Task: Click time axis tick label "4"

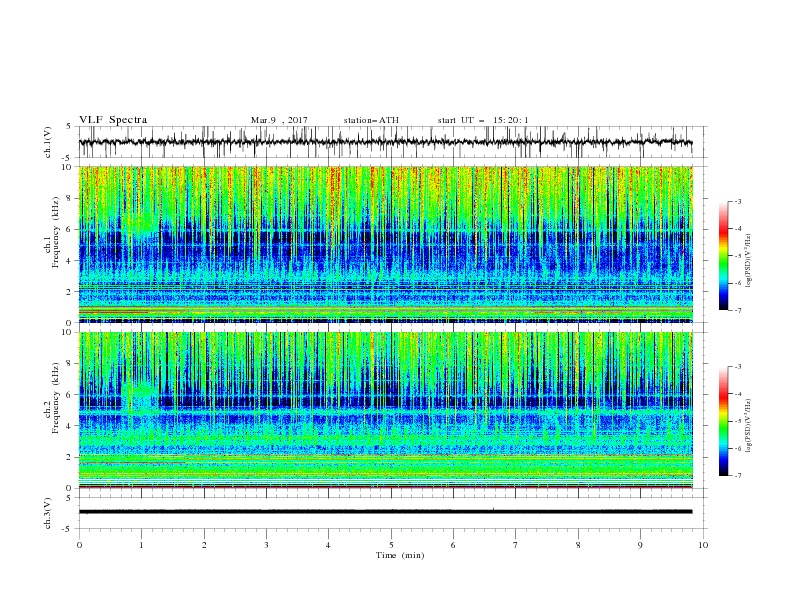Action: pyautogui.click(x=328, y=545)
